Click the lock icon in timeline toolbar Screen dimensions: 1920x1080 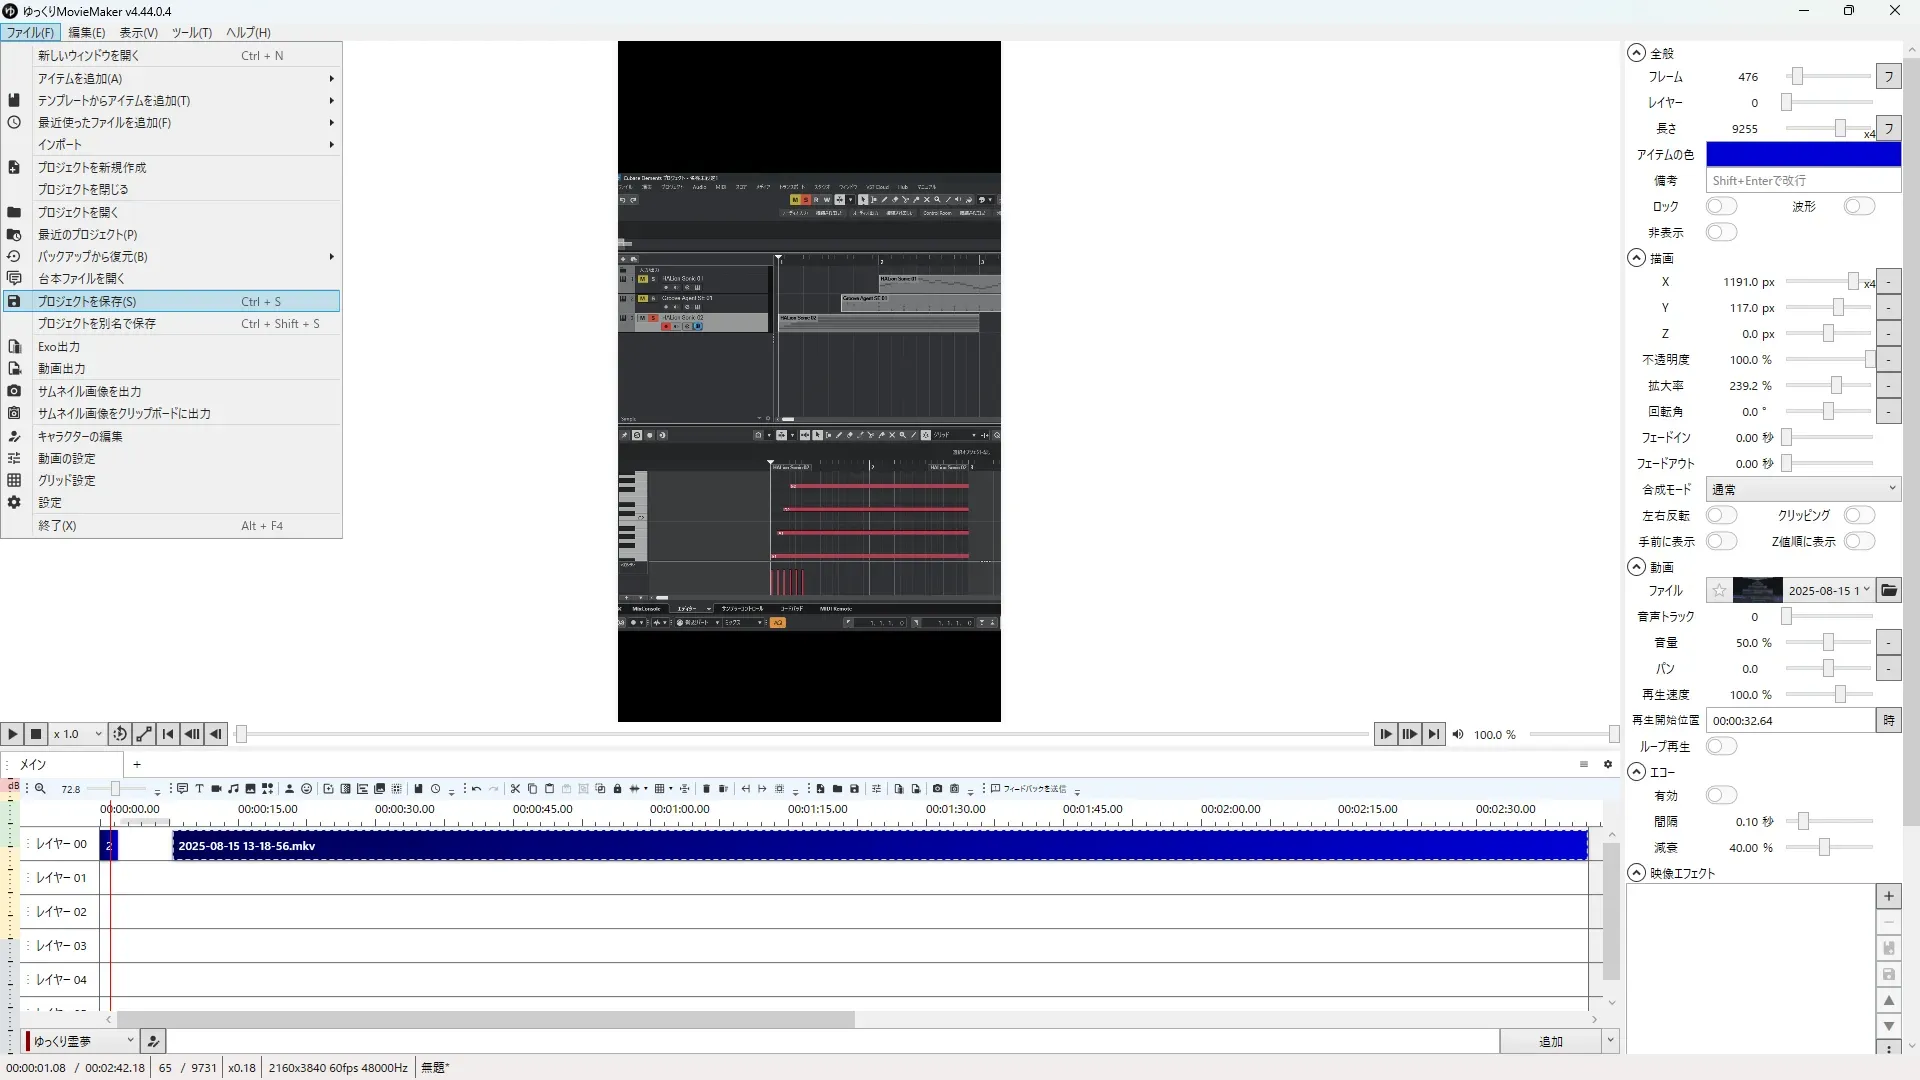coord(617,789)
